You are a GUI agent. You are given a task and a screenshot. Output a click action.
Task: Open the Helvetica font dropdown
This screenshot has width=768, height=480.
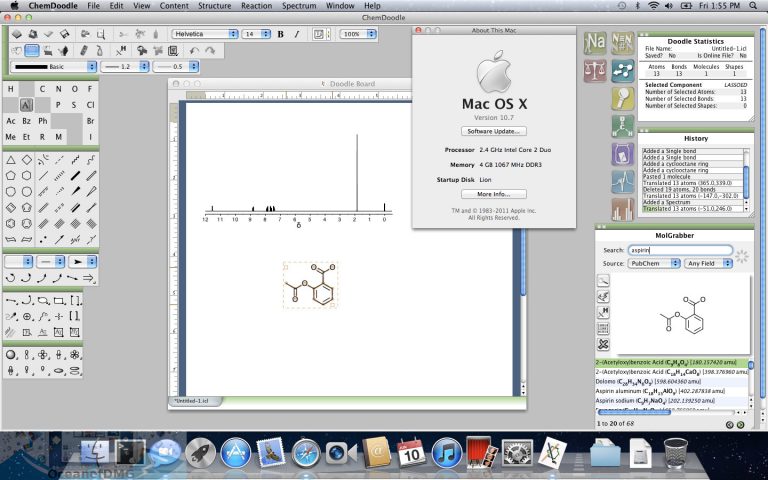(x=205, y=34)
